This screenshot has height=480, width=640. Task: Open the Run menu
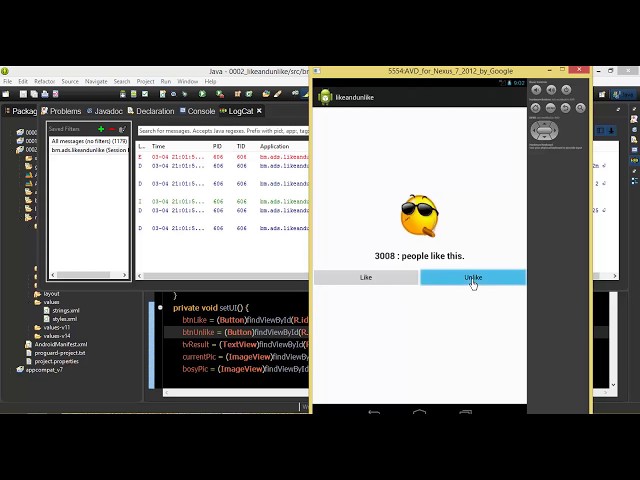[166, 82]
